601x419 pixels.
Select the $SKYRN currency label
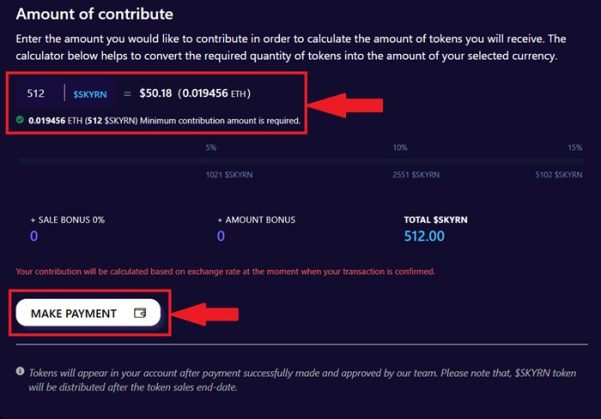click(89, 94)
